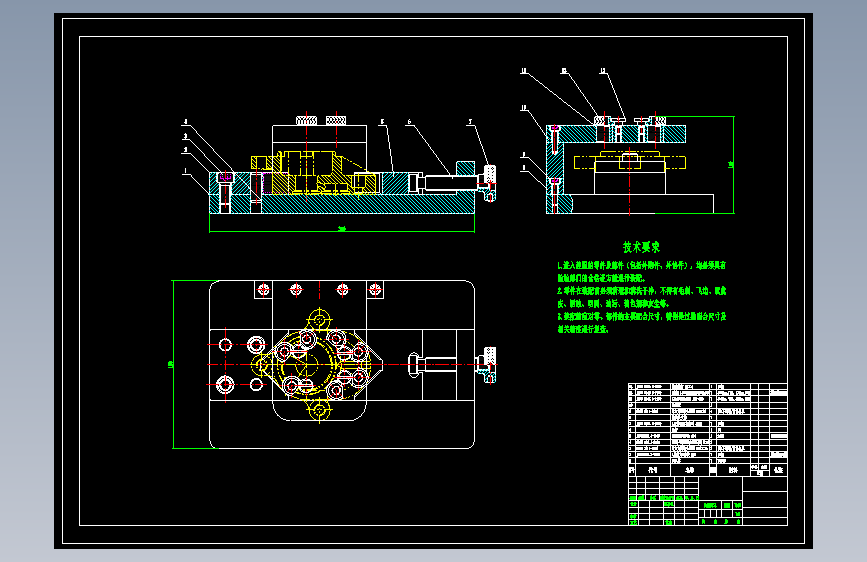Screen dimensions: 867x562
Task: Select balloon number 7 near the handle knob
Action: [x=471, y=122]
